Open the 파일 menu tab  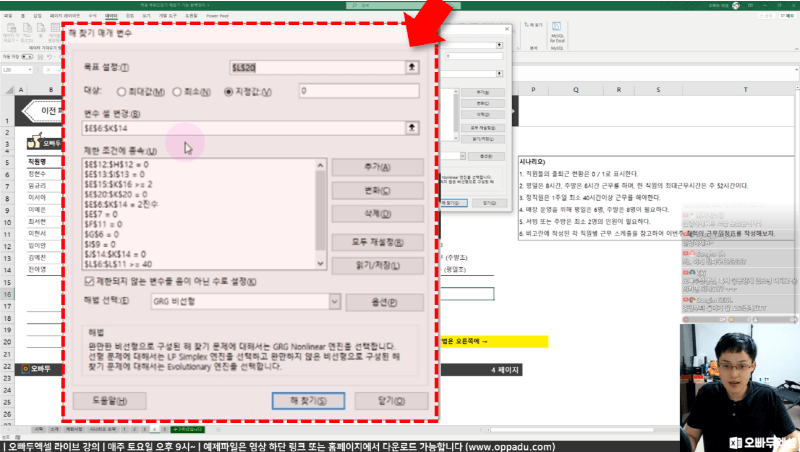tap(8, 16)
